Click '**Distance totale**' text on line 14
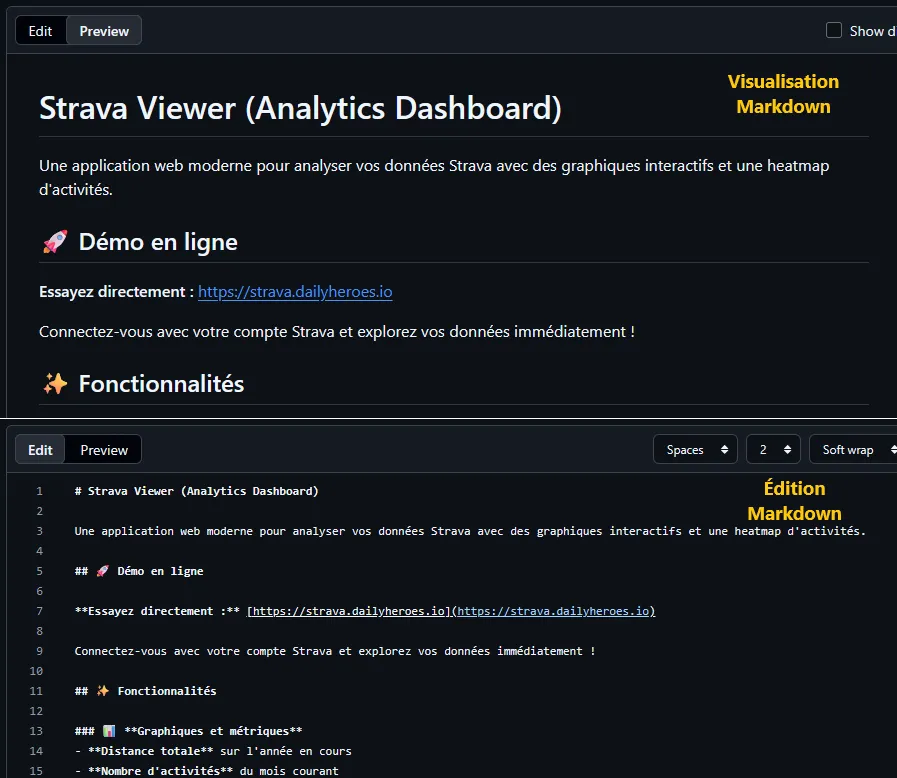 (150, 751)
